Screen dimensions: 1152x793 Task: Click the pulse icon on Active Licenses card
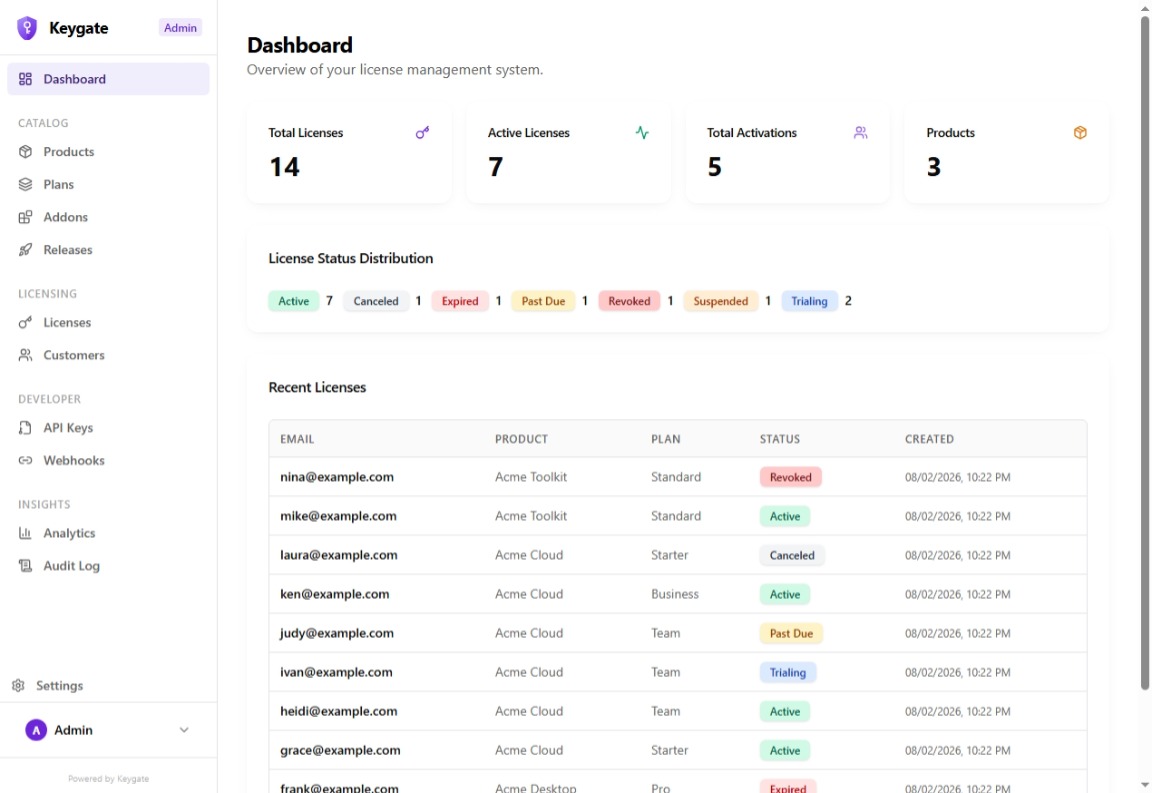pos(642,133)
